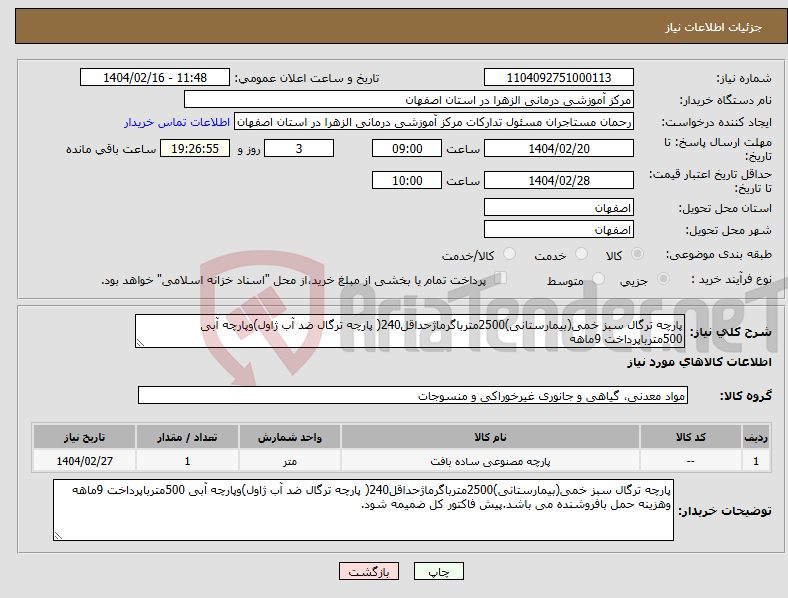Open the اطلاعات تماس خریدار link
The height and width of the screenshot is (598, 788).
tap(177, 122)
